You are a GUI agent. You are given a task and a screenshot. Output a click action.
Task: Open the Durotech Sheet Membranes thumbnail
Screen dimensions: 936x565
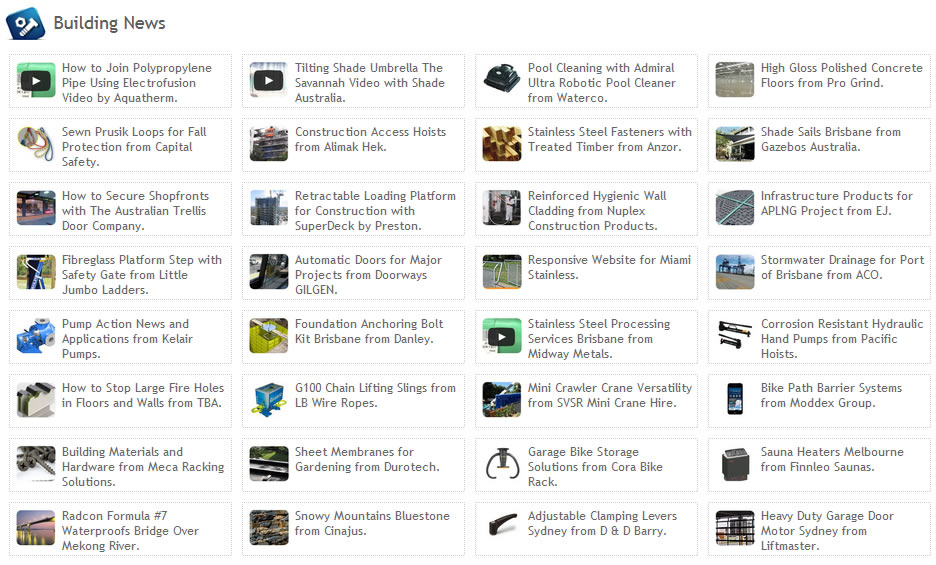click(269, 463)
